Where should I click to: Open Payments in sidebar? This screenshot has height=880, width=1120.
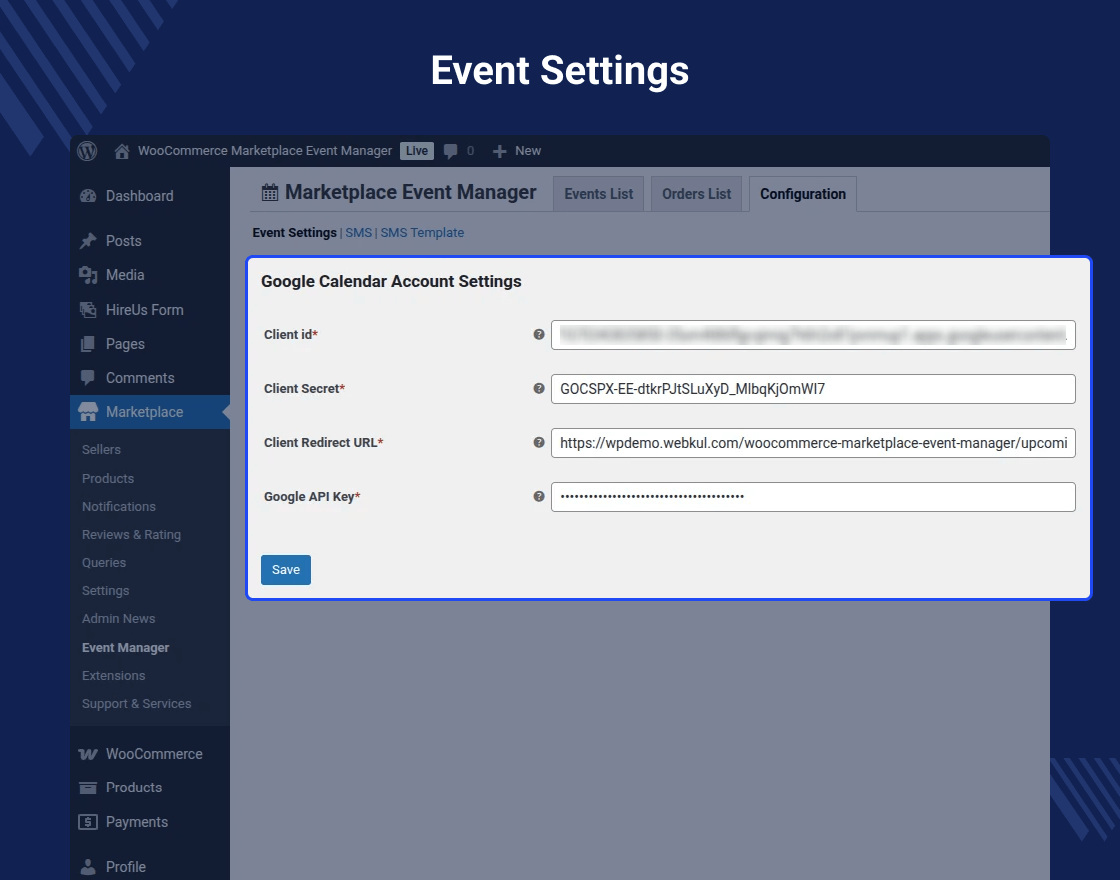137,822
